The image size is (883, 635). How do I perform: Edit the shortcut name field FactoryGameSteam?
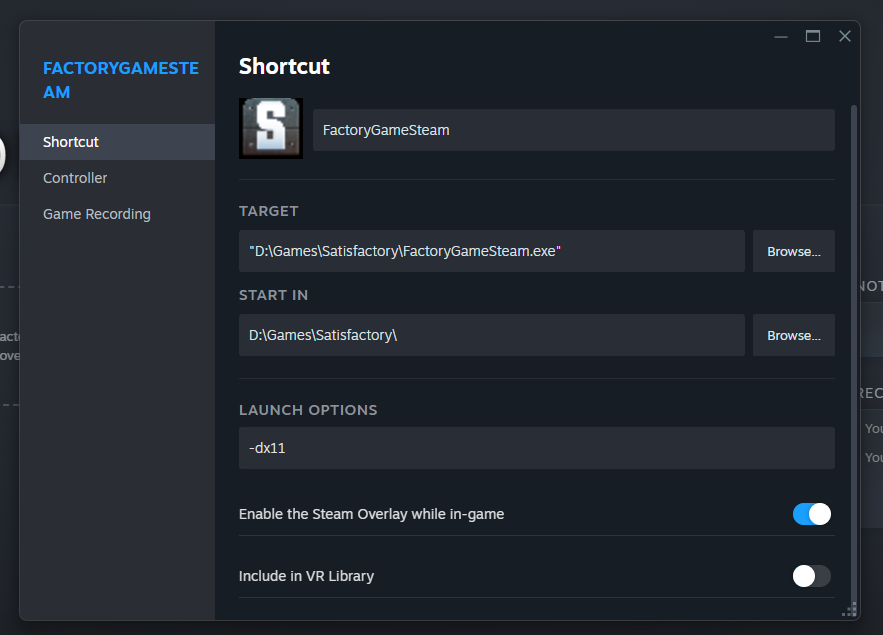[573, 130]
